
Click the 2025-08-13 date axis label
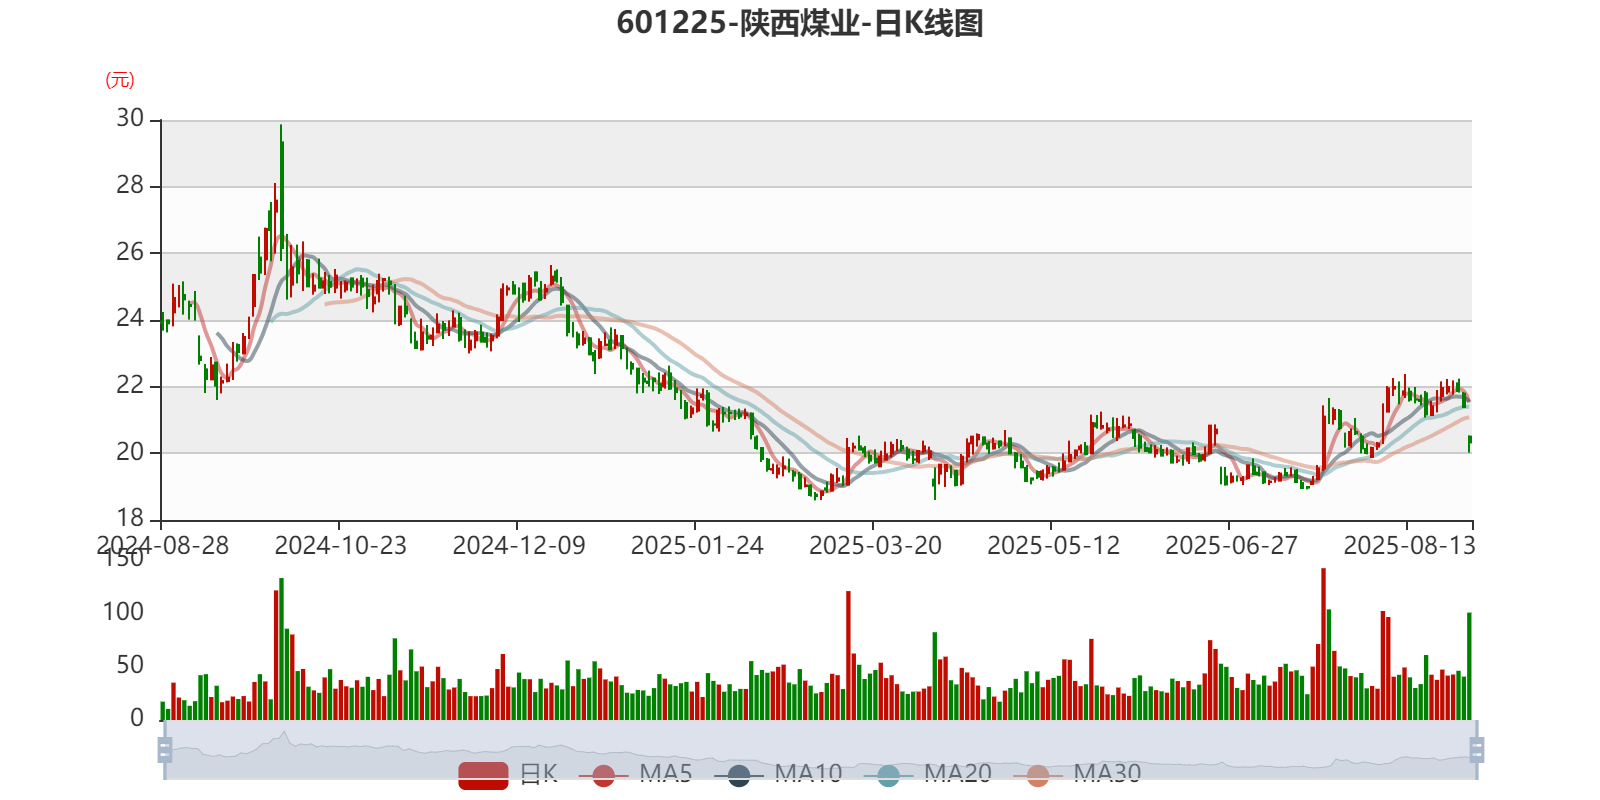click(x=1409, y=545)
